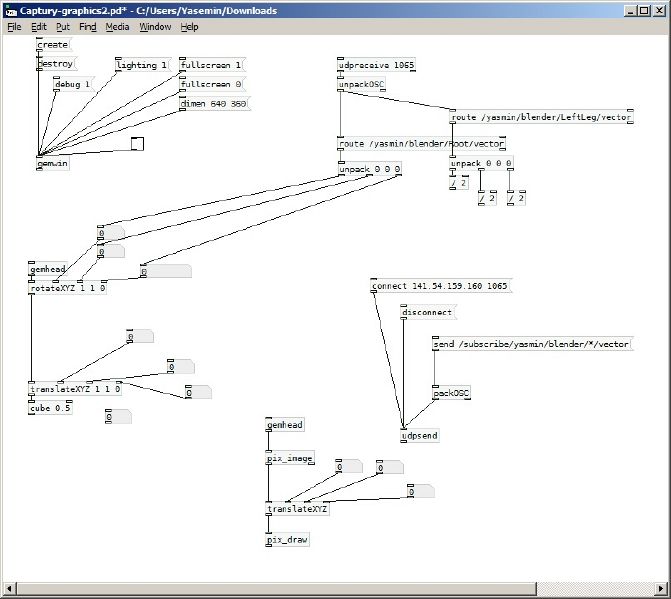Click the 'create' message box
The height and width of the screenshot is (599, 671).
52,45
